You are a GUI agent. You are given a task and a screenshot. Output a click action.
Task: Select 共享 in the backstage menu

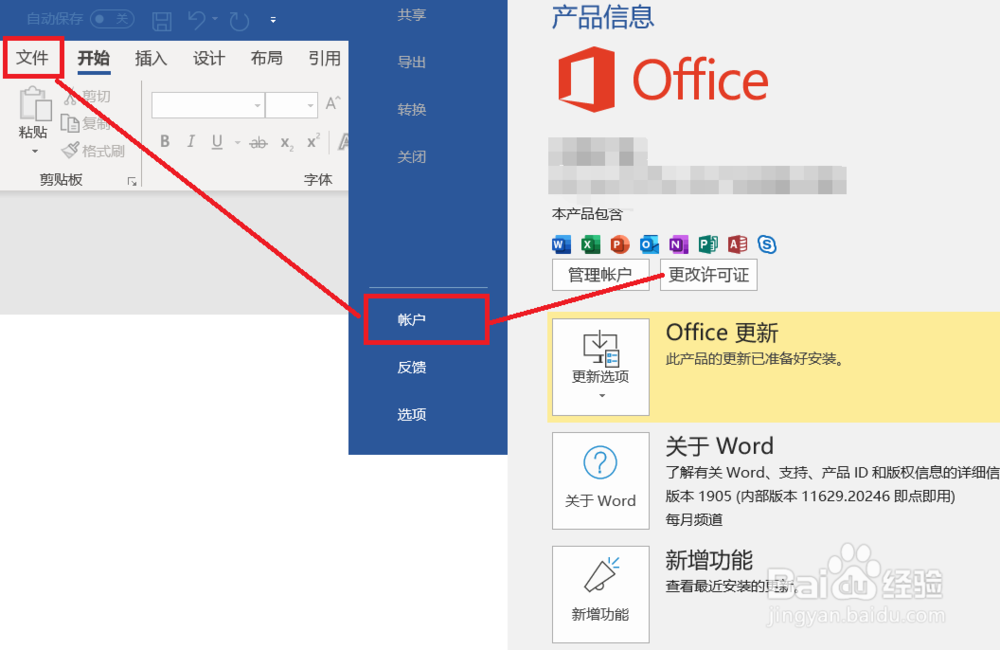coord(411,15)
